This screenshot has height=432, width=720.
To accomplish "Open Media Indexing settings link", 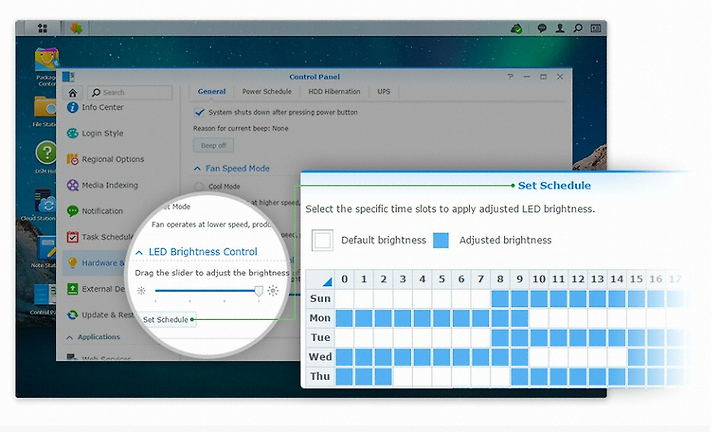I will click(x=110, y=185).
